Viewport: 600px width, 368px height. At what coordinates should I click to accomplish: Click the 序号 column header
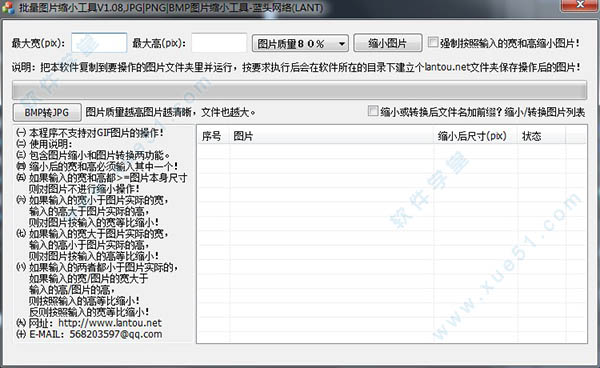[214, 136]
